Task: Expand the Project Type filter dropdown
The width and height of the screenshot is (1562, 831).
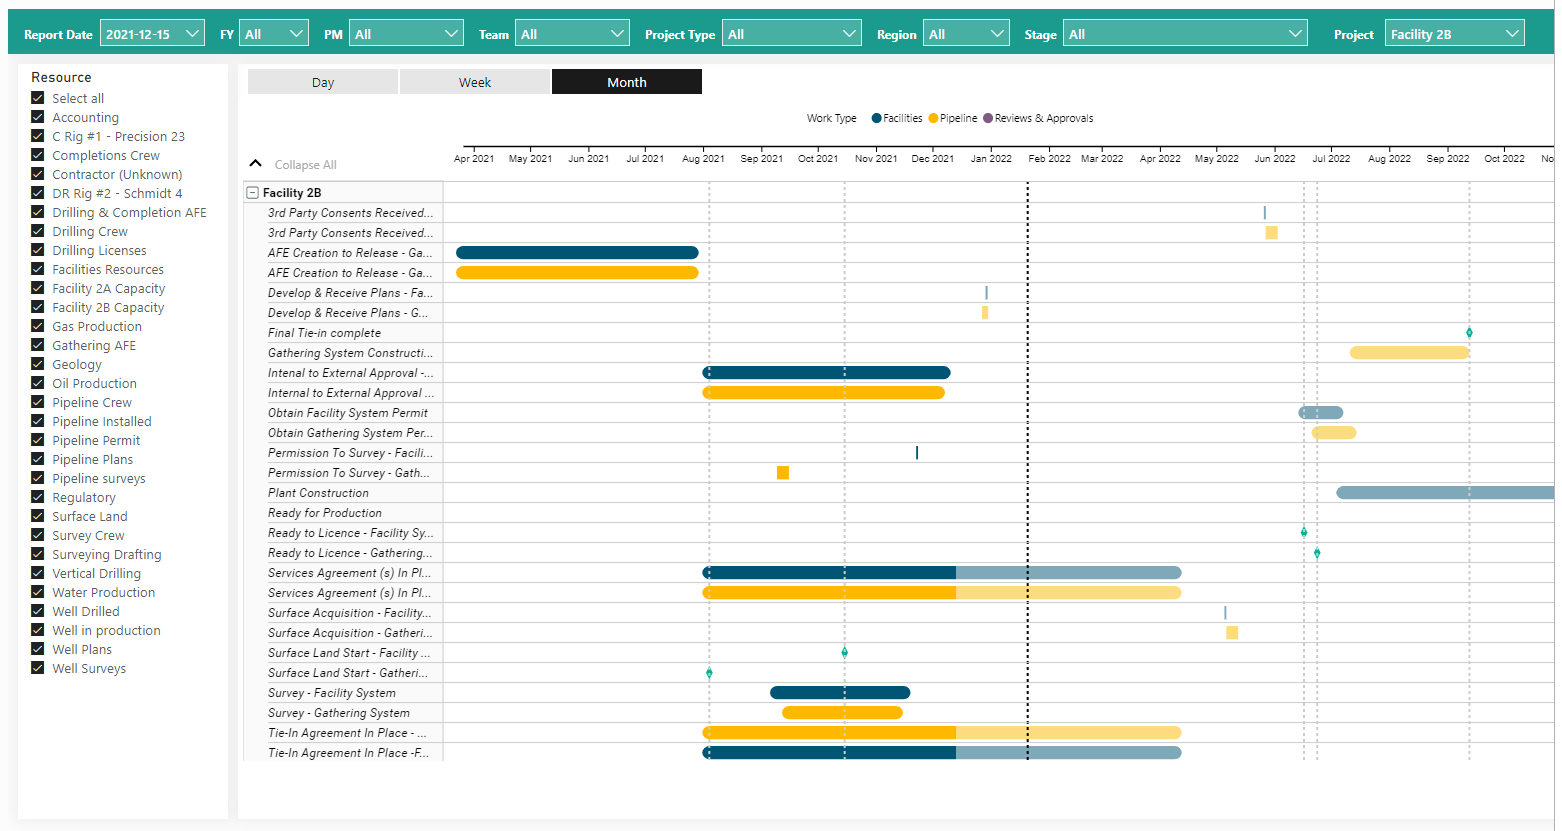Action: click(x=792, y=34)
